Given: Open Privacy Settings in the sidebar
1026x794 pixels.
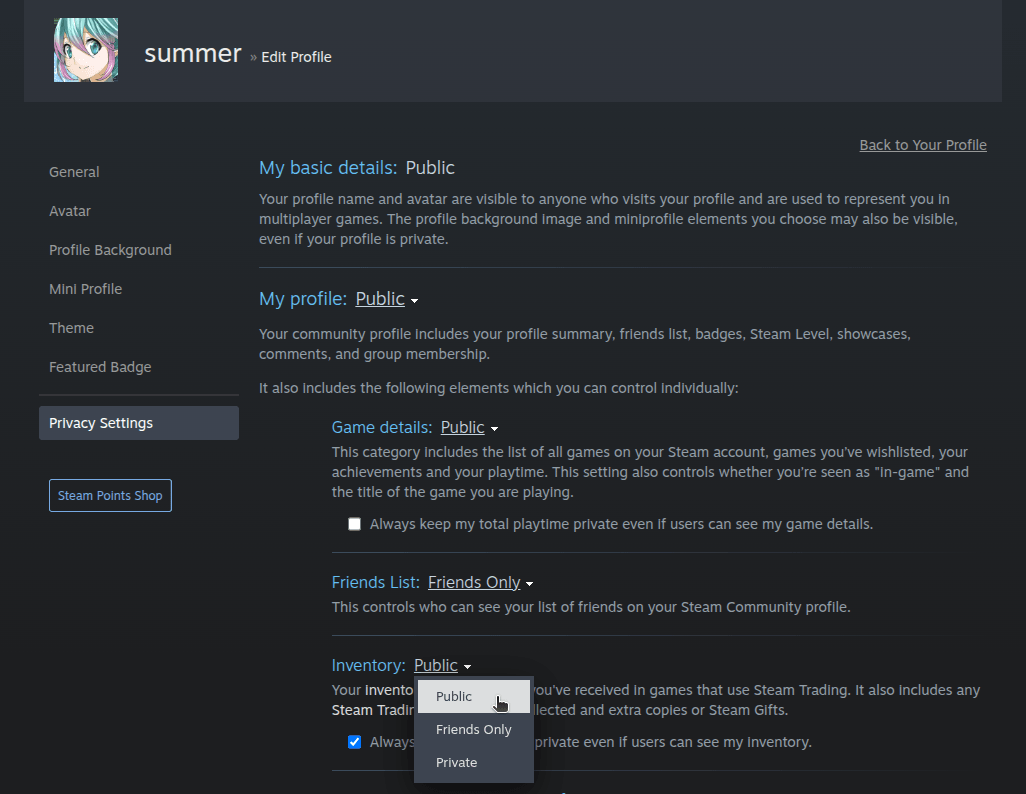Looking at the screenshot, I should click(100, 422).
